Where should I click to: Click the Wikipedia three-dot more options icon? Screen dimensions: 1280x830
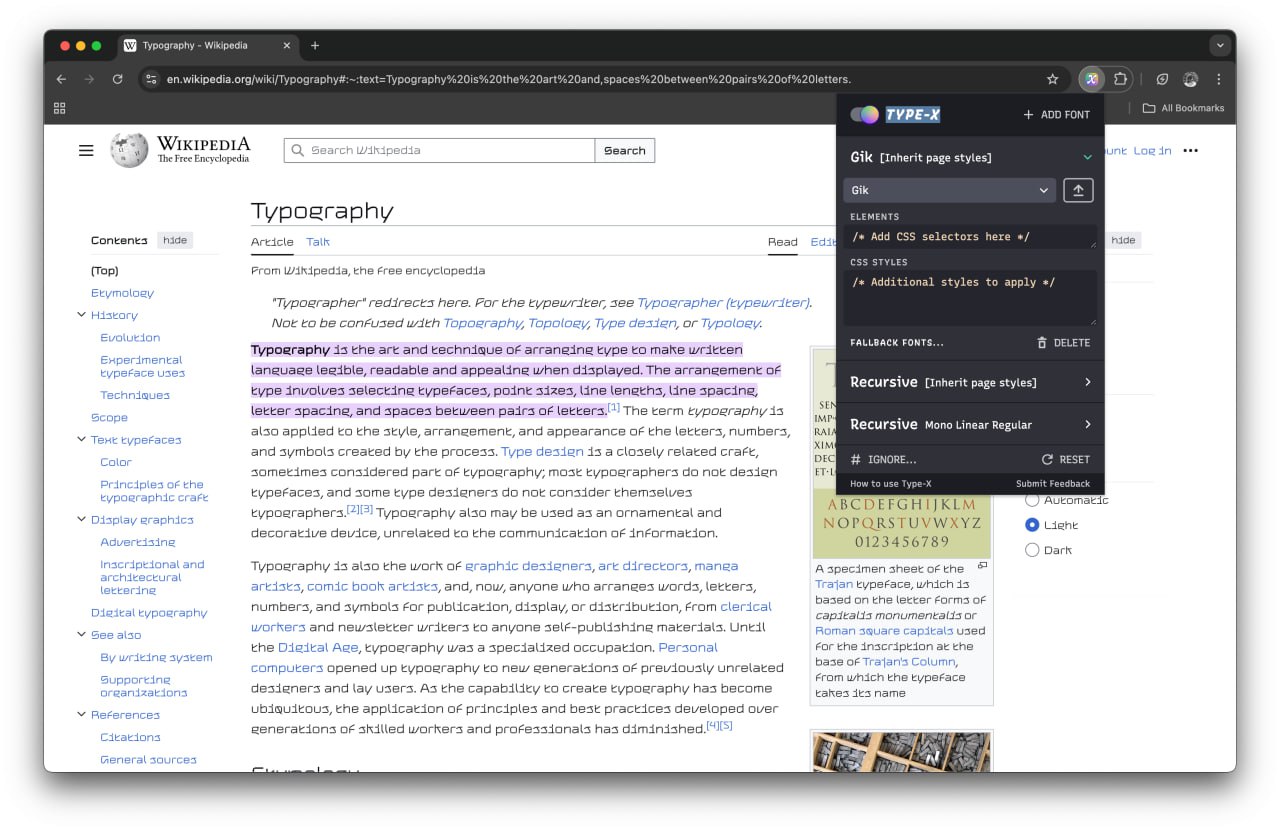coord(1190,150)
